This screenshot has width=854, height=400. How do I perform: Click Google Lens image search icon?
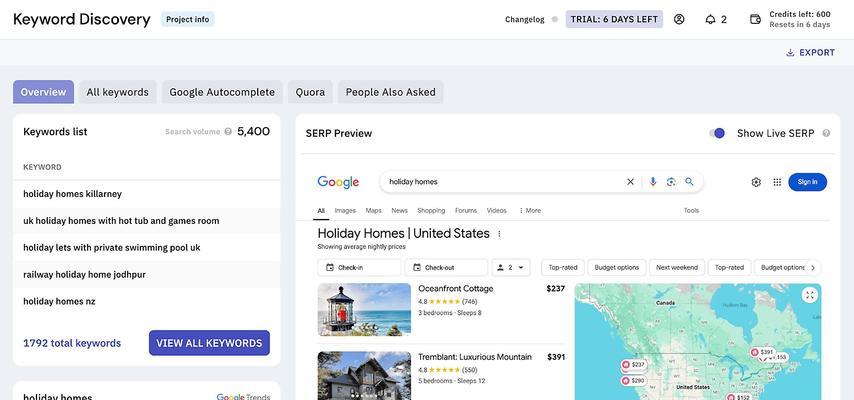tap(671, 182)
